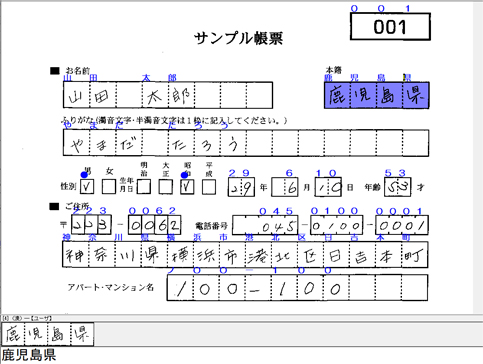Click the アパート・マンション名 label

point(111,287)
